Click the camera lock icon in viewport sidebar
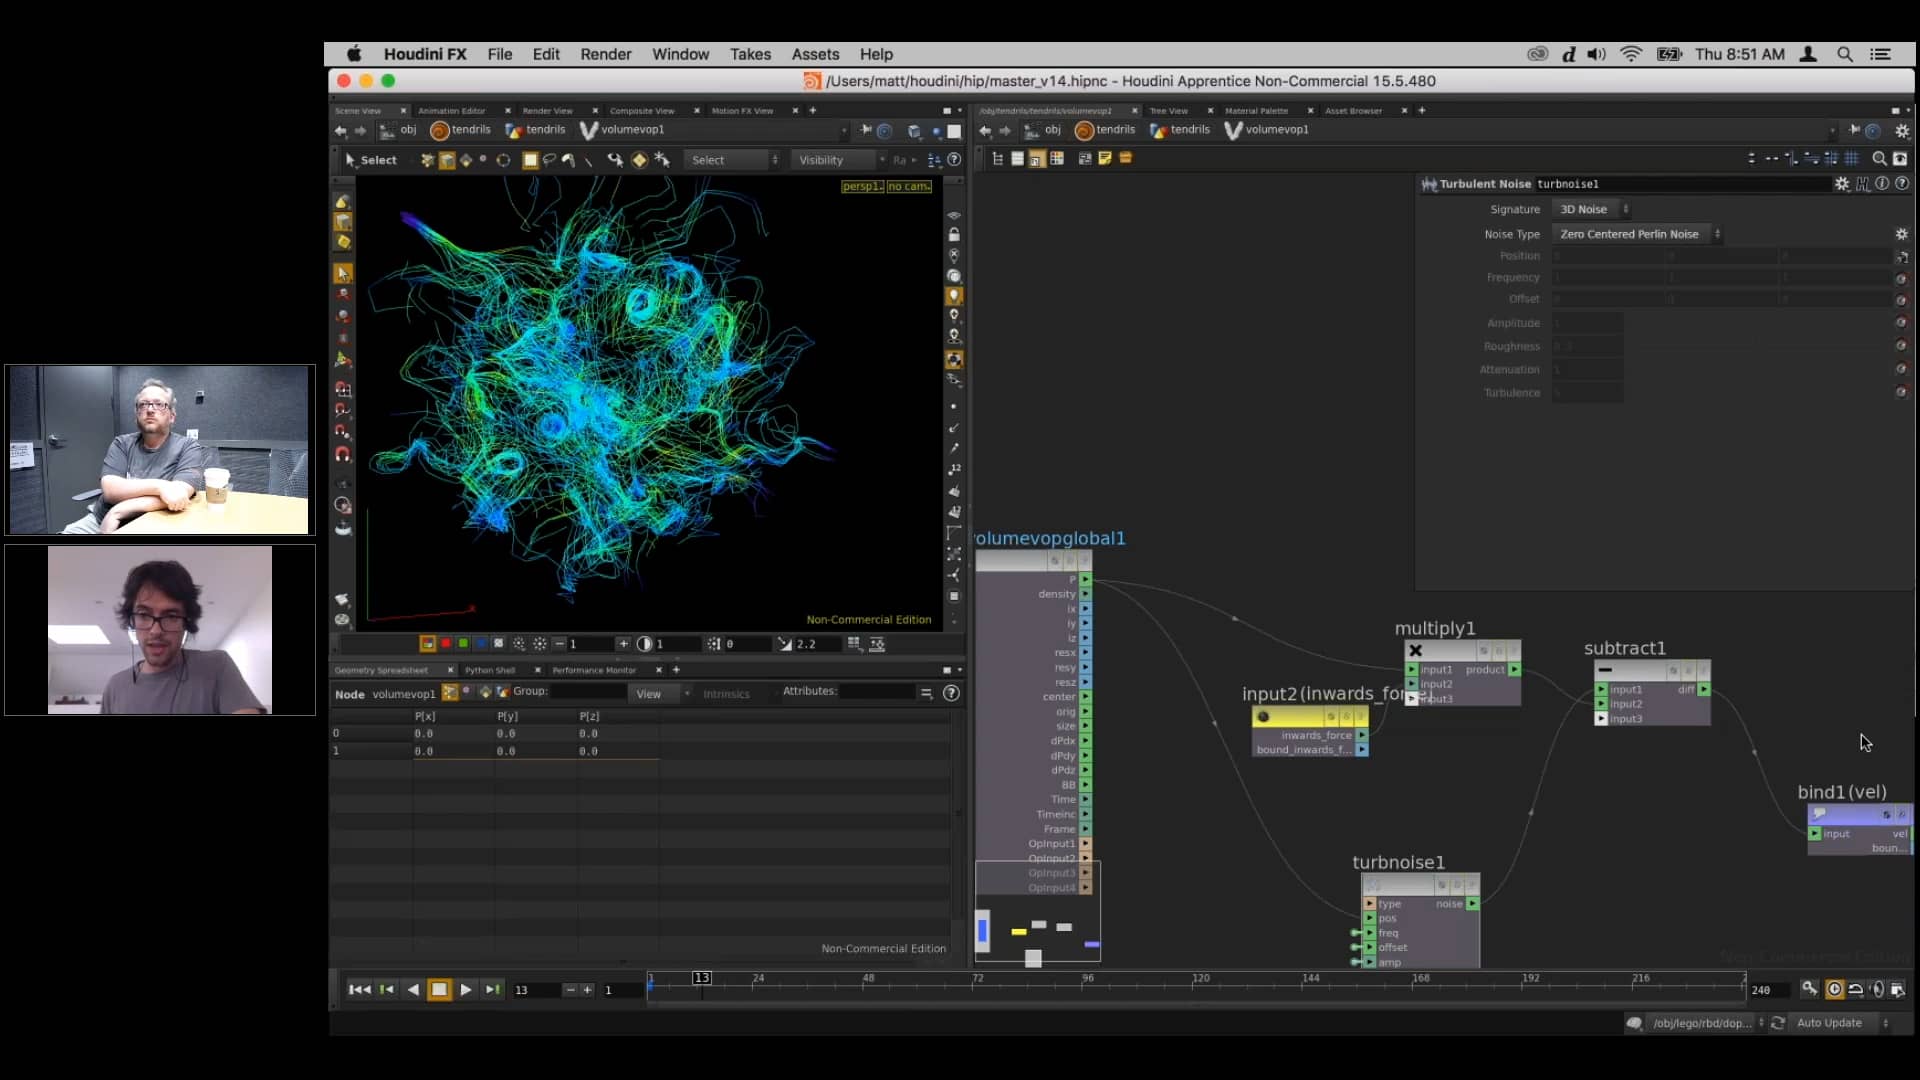The image size is (1920, 1080). coord(954,234)
